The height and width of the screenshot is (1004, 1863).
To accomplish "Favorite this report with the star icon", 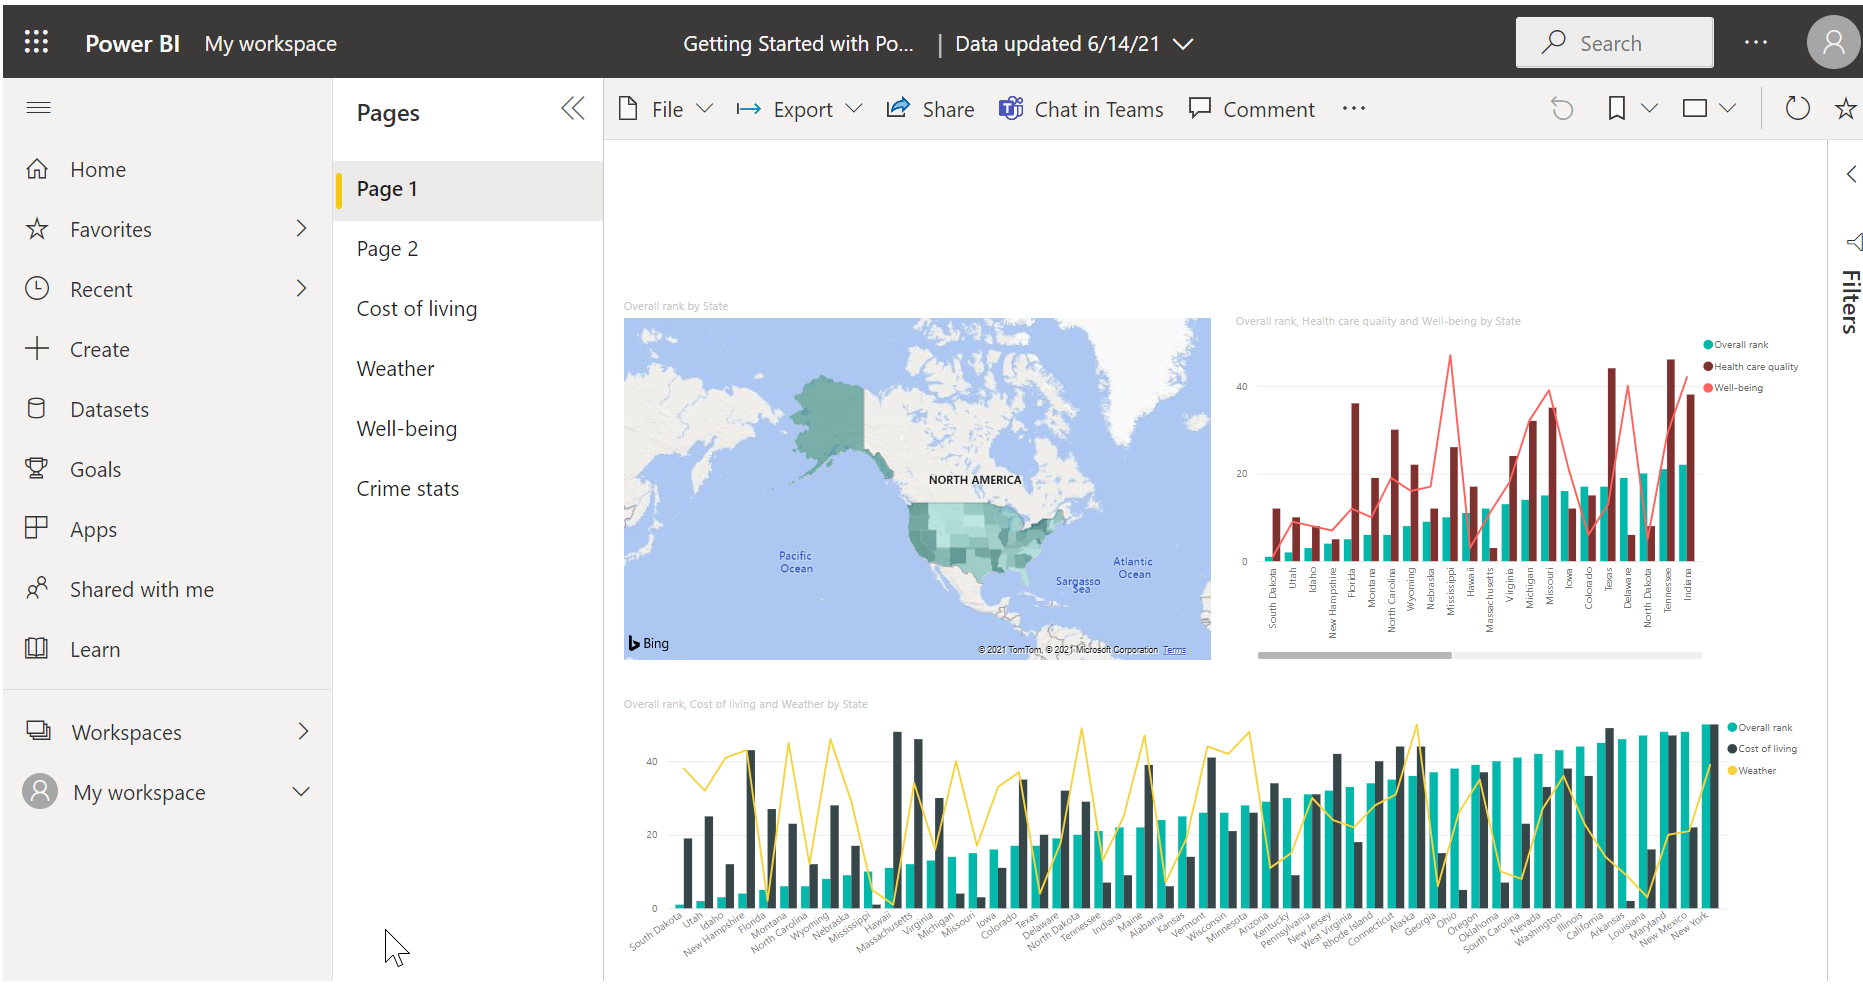I will click(1845, 108).
